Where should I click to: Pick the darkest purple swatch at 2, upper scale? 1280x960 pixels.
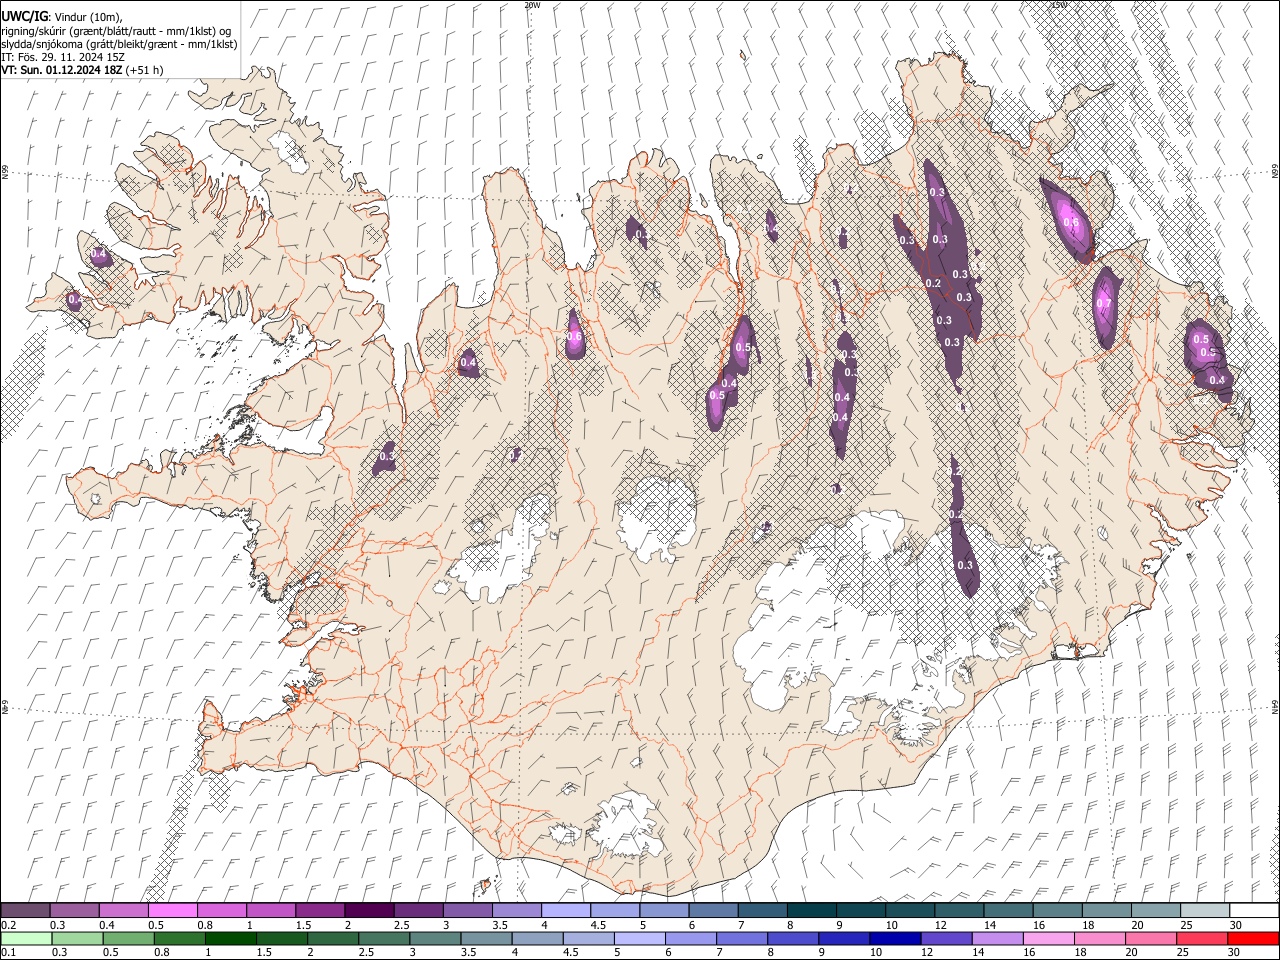369,911
